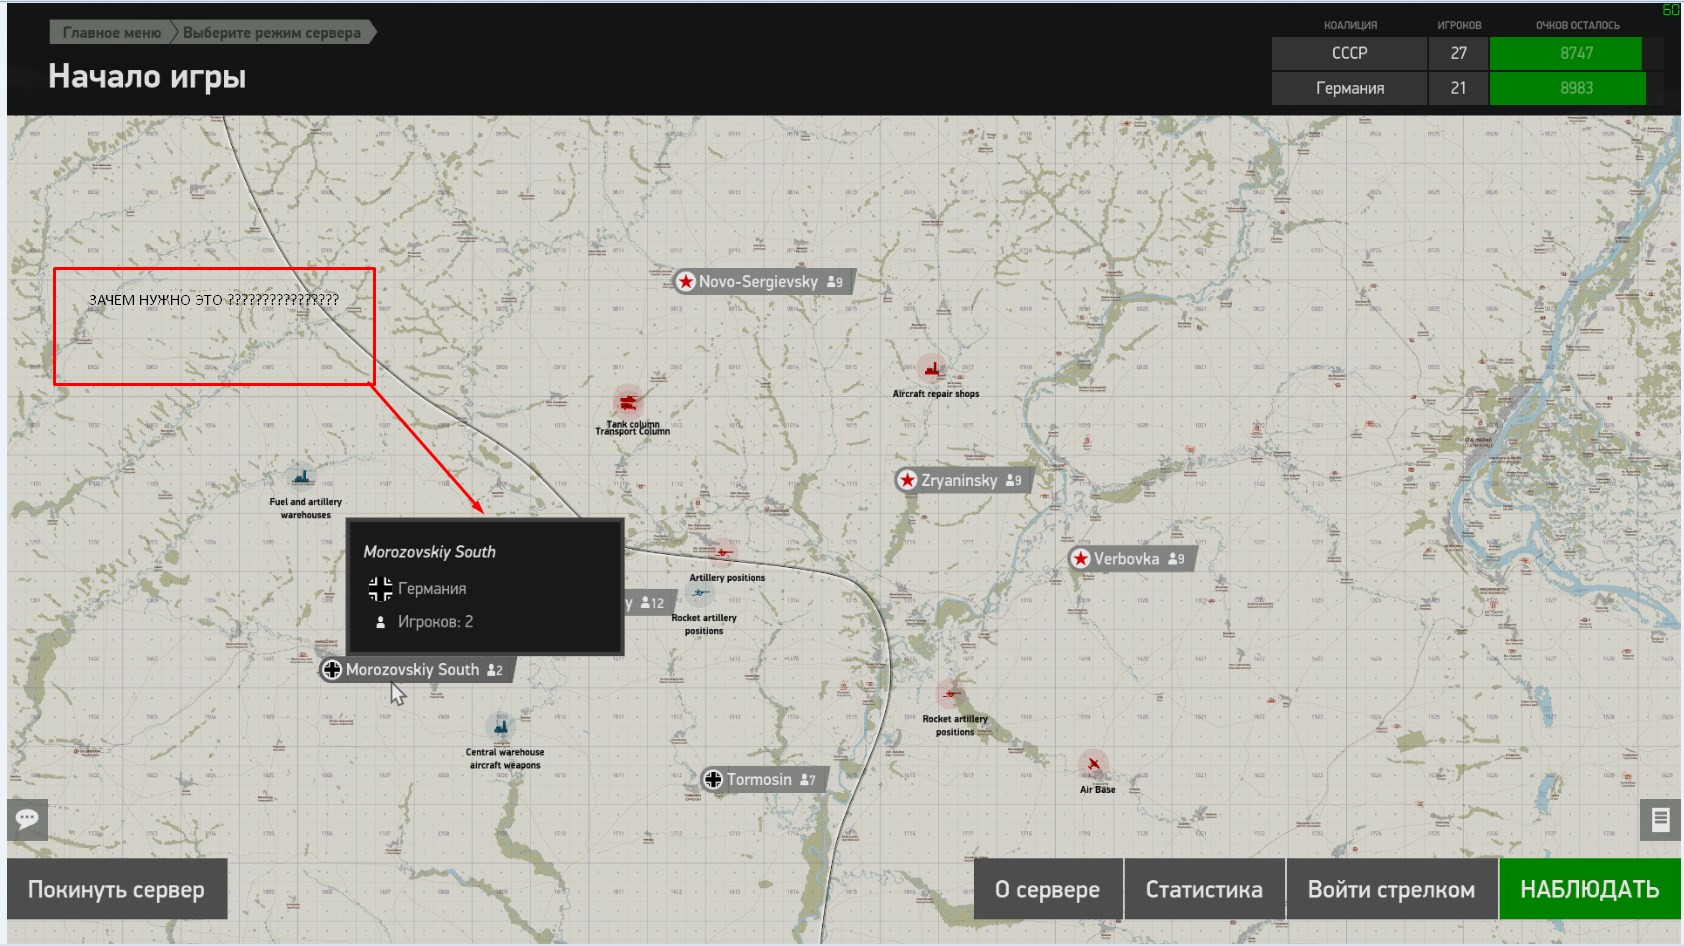Click the Германия player count 21
This screenshot has width=1684, height=946.
coord(1458,88)
